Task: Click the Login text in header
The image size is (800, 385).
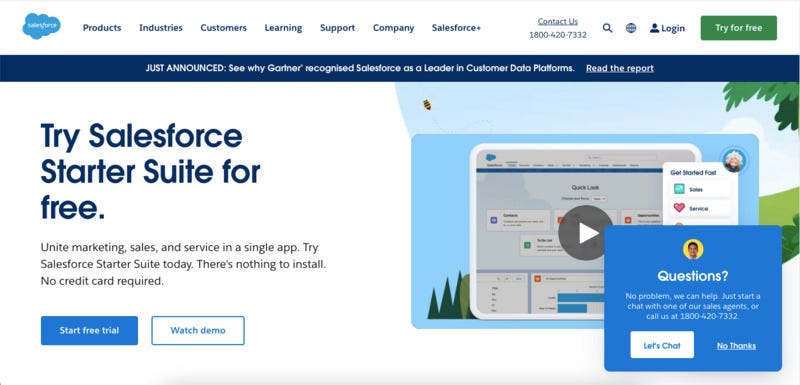Action: (x=673, y=29)
